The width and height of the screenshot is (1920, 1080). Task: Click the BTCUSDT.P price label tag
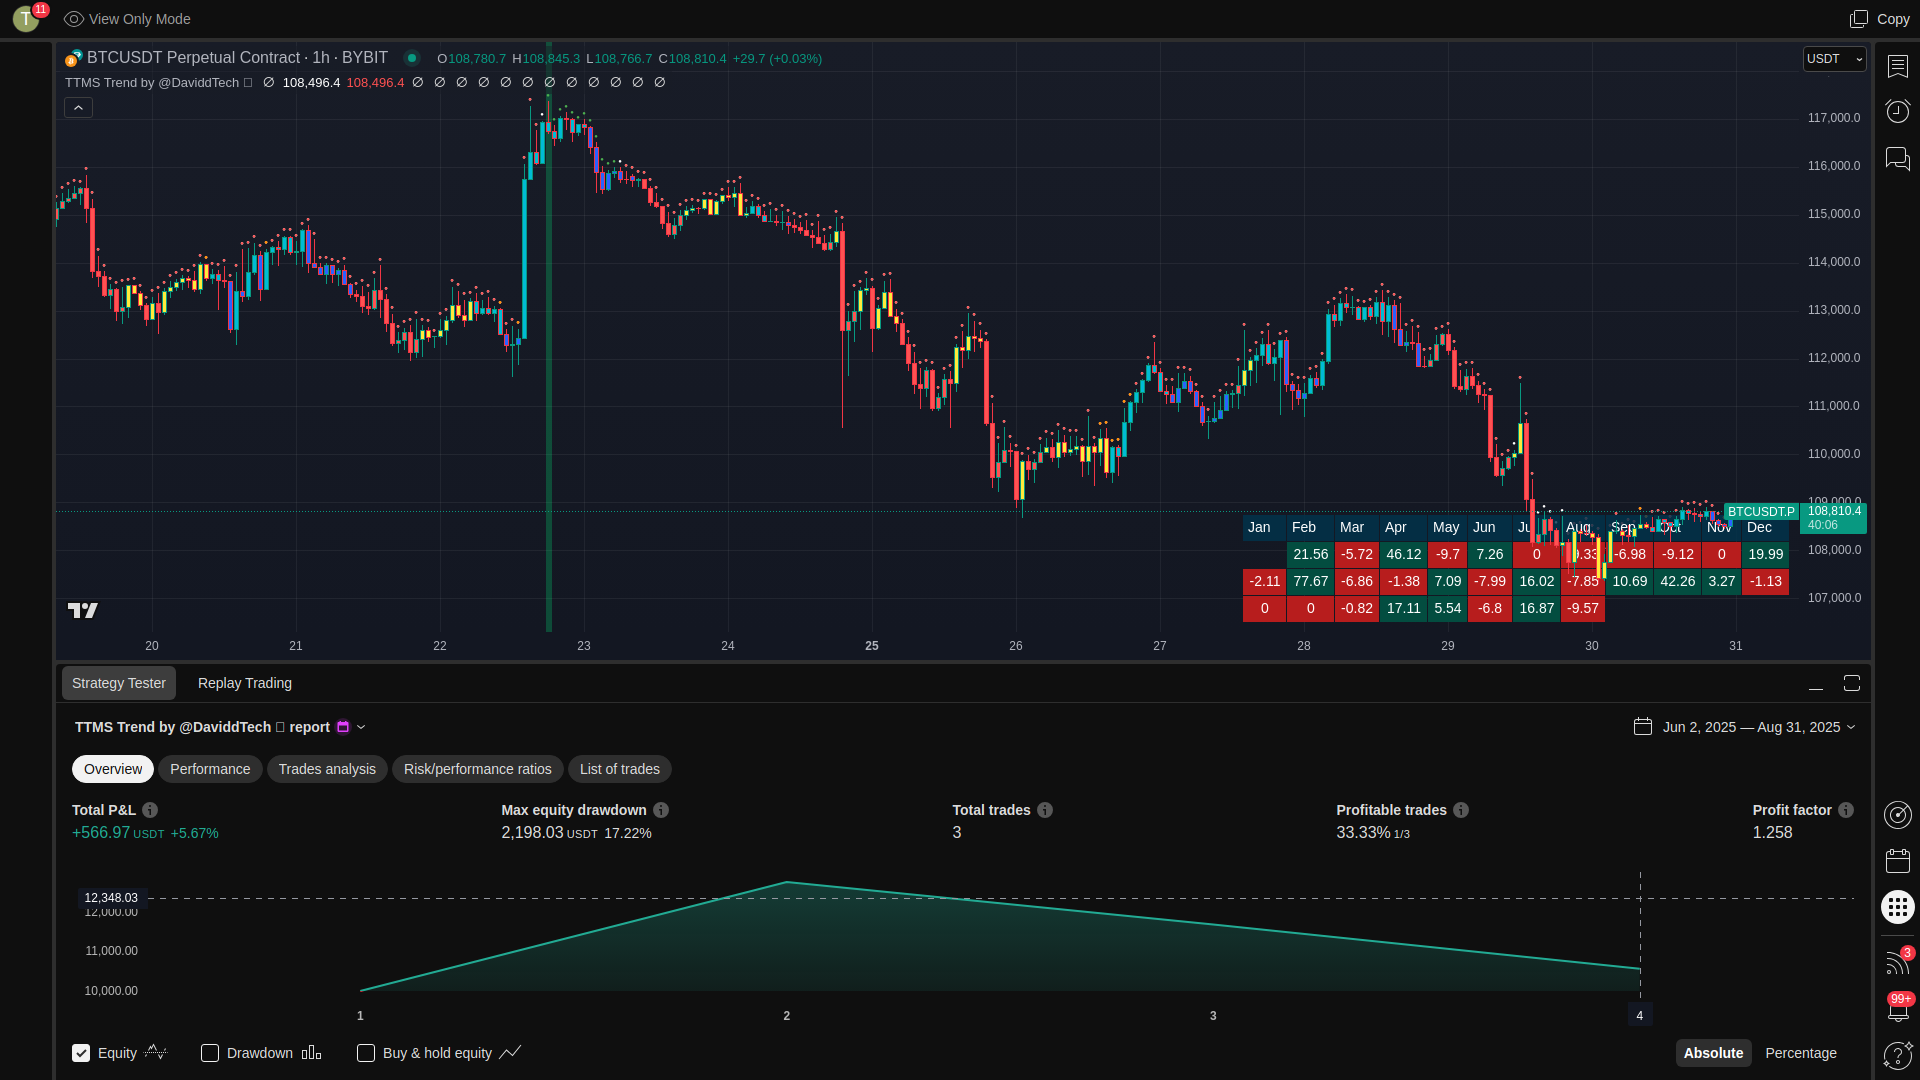(1761, 512)
